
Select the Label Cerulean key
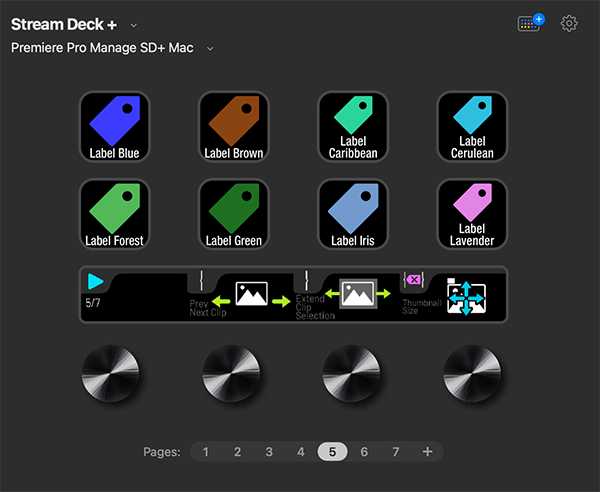(x=472, y=127)
